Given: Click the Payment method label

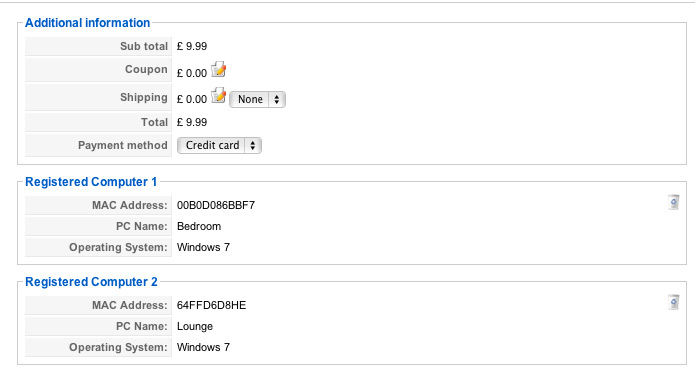Looking at the screenshot, I should (x=123, y=145).
